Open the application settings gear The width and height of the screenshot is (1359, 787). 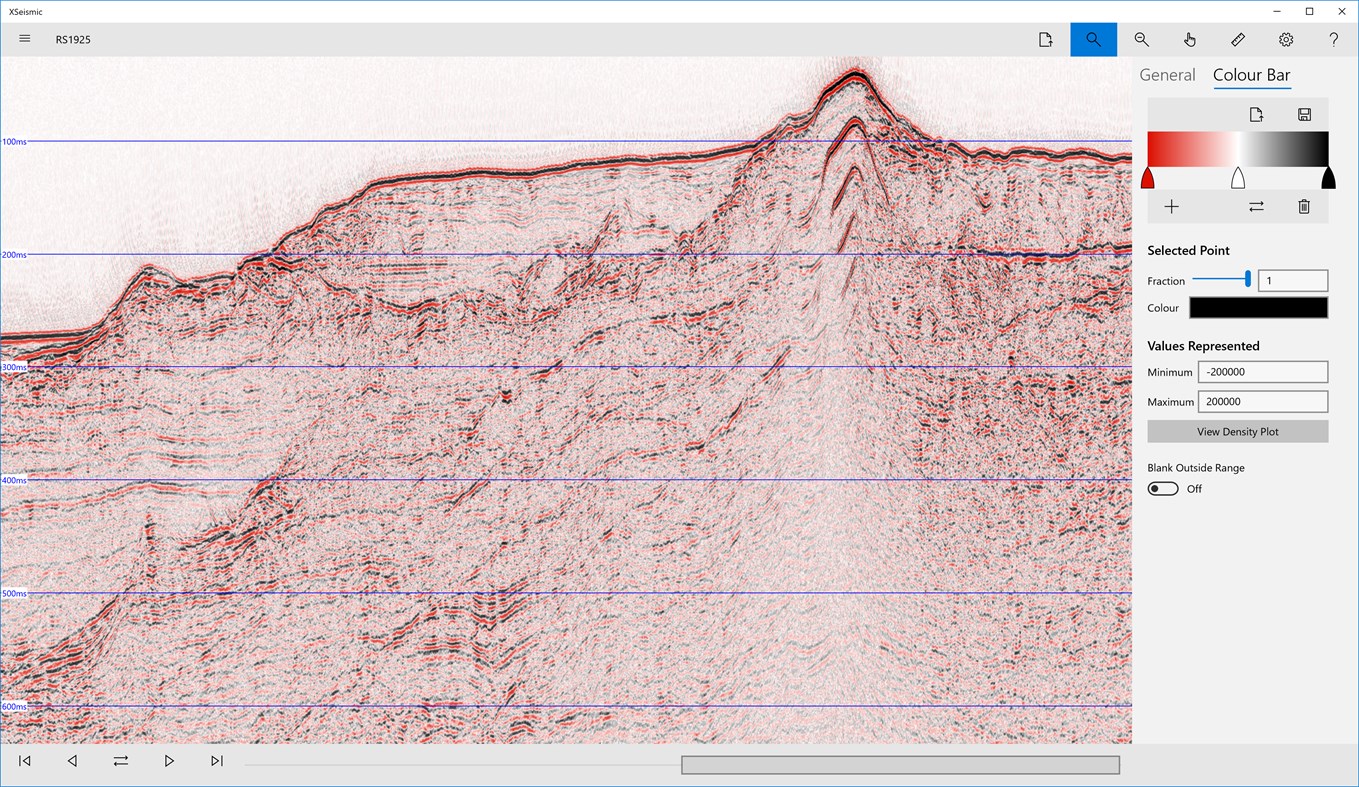(1285, 39)
